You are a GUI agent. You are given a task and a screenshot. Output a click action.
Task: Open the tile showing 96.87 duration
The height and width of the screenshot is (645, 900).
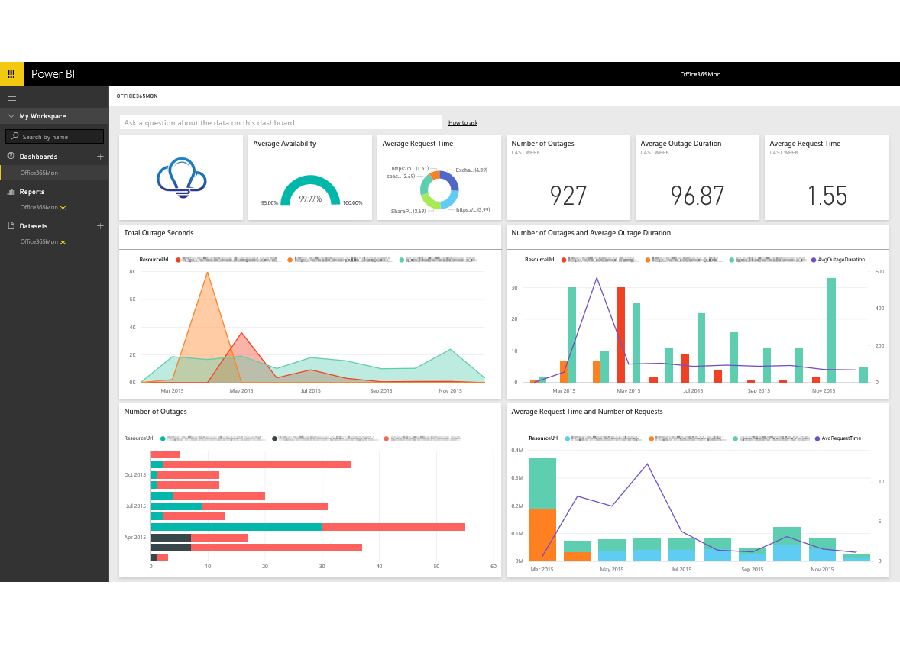(x=697, y=177)
